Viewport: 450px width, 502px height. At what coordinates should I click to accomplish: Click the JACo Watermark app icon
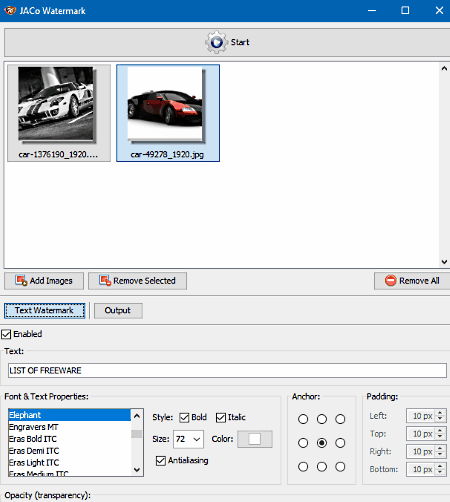coord(10,10)
